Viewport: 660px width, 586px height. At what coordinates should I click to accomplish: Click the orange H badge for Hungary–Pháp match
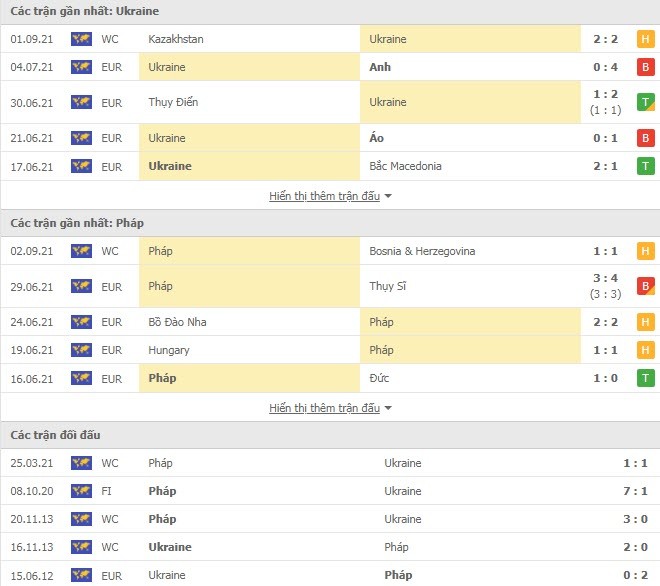[x=645, y=350]
